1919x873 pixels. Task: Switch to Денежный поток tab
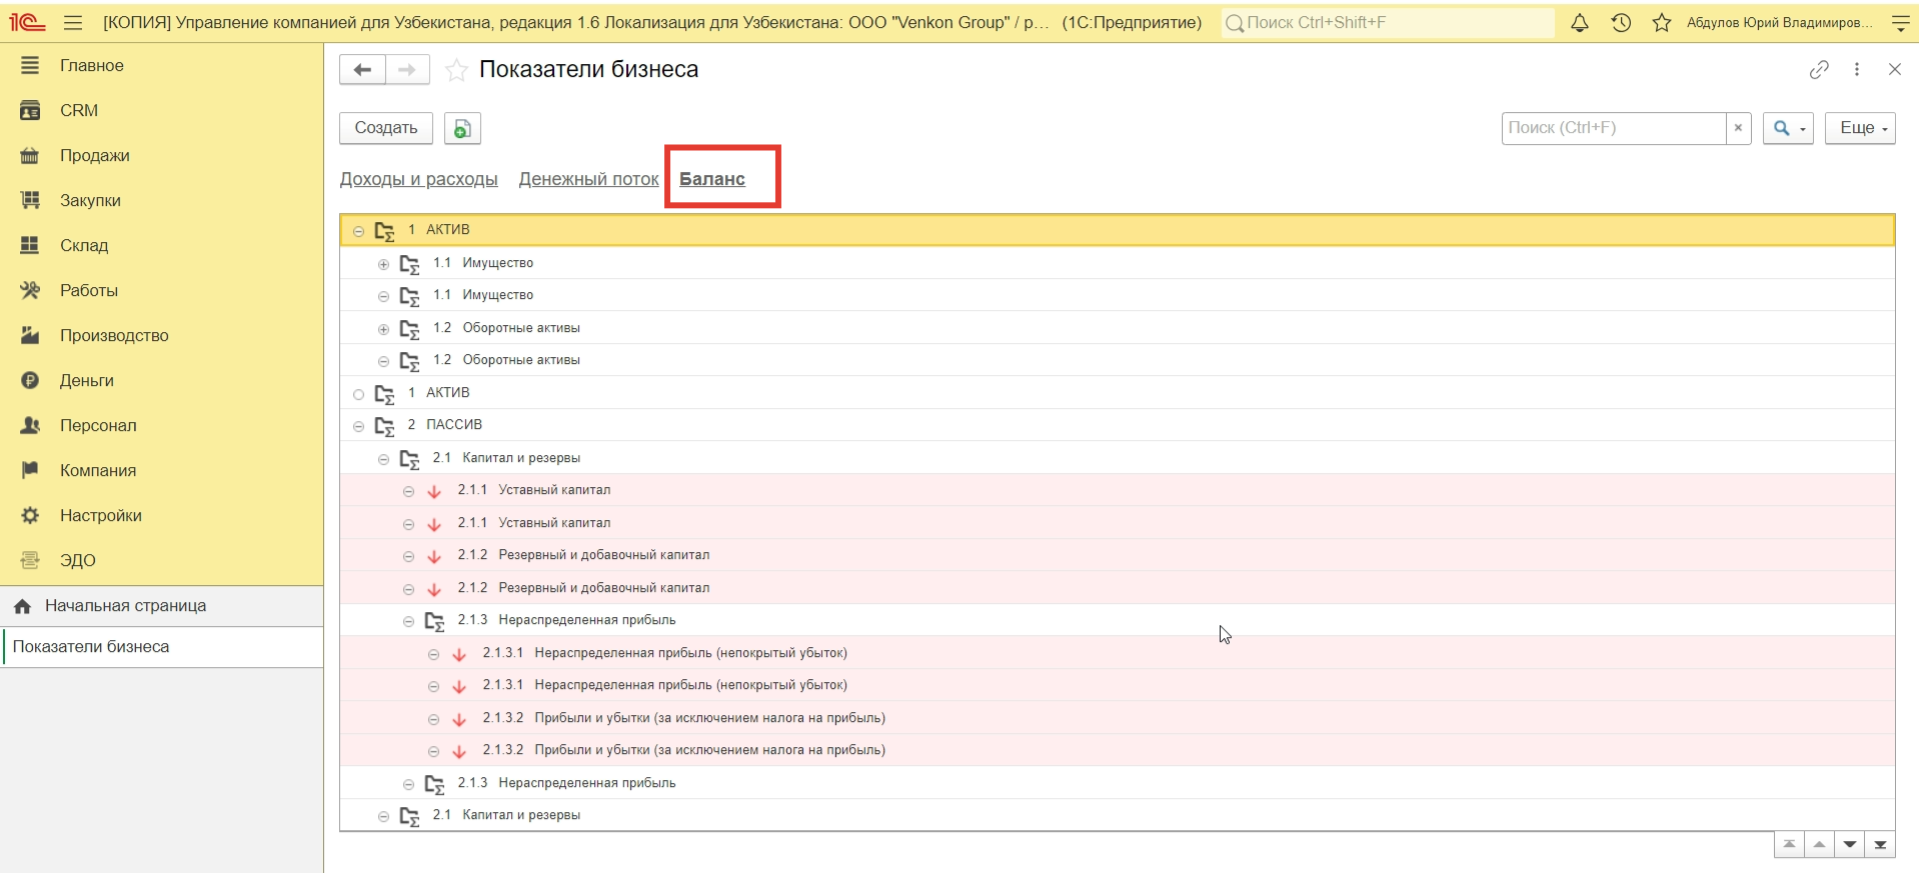588,179
